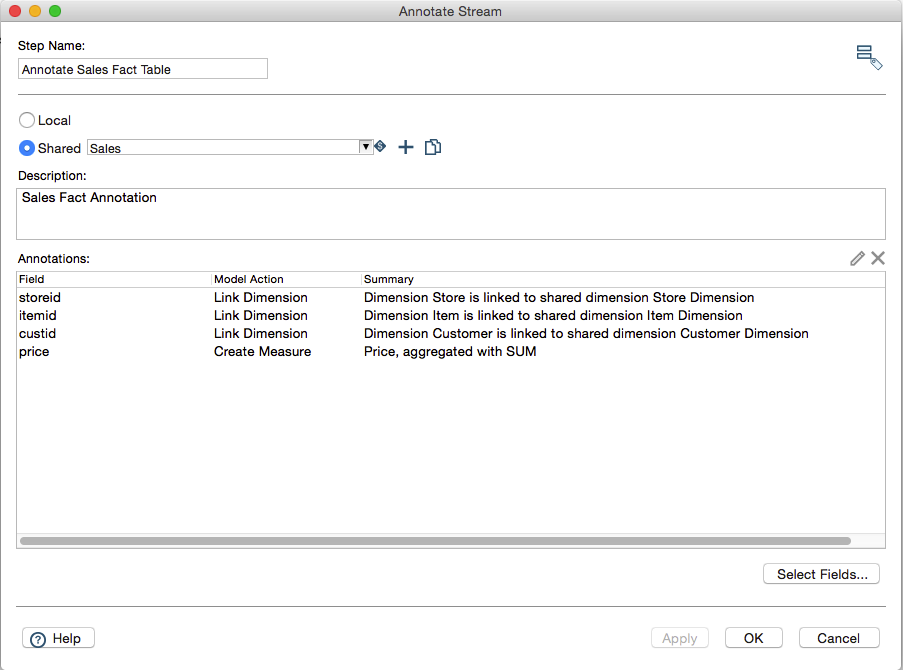Click summary about Store Dimension link
The image size is (903, 670).
[559, 297]
